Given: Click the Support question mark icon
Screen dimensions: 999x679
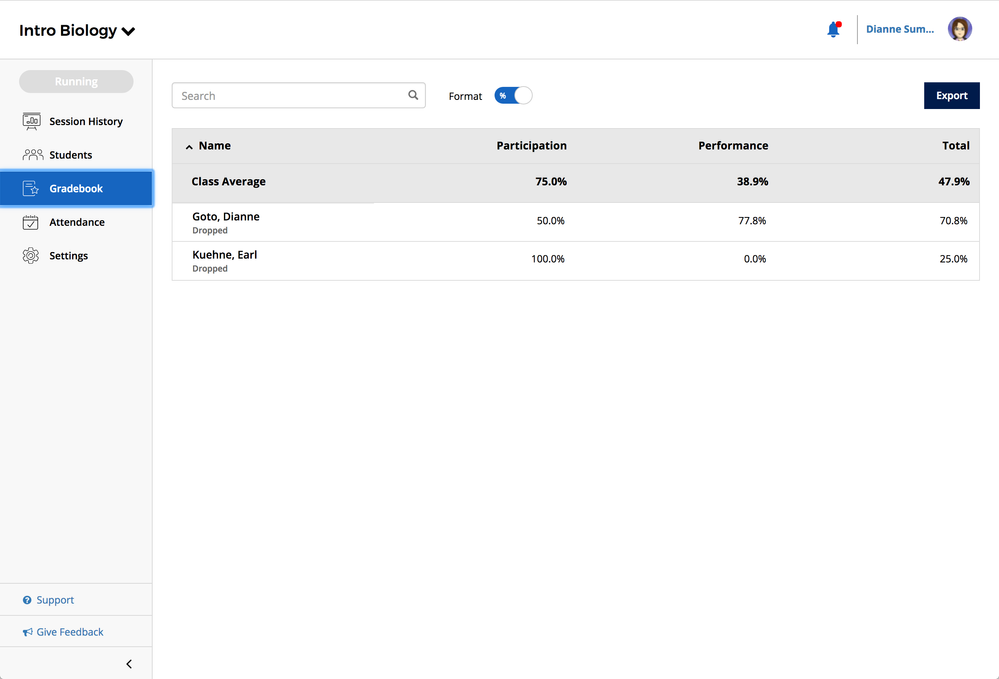Looking at the screenshot, I should point(27,600).
